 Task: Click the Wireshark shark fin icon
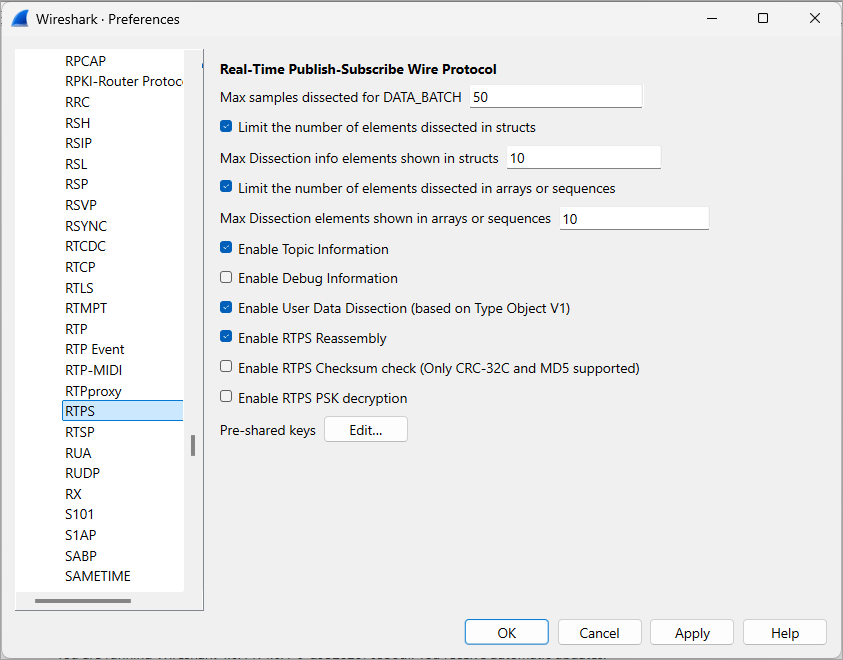[19, 19]
